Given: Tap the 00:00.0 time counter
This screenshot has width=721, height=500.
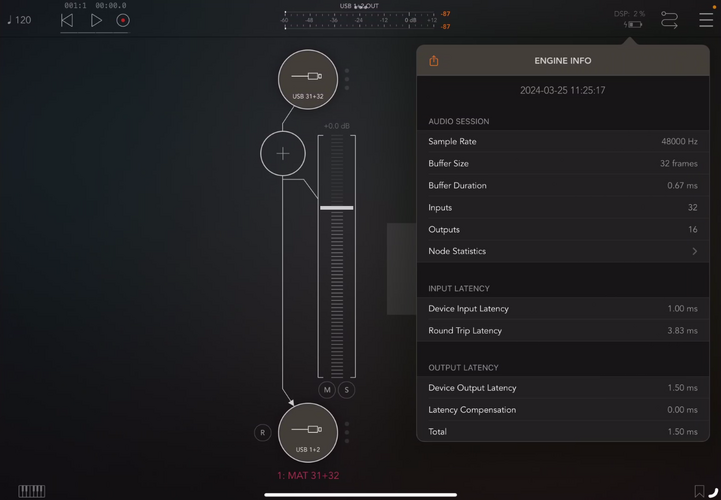Looking at the screenshot, I should [110, 6].
